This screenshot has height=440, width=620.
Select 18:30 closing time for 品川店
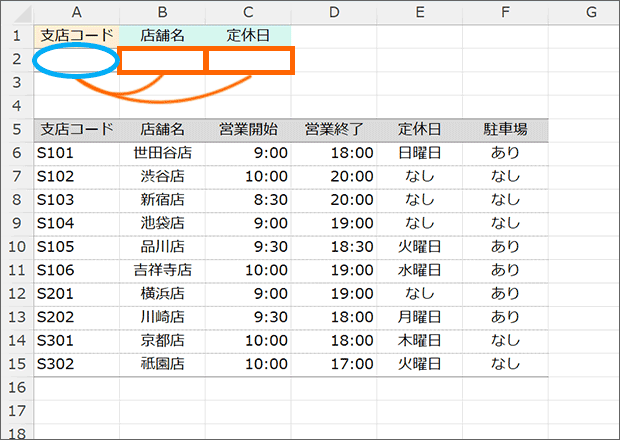click(x=334, y=247)
